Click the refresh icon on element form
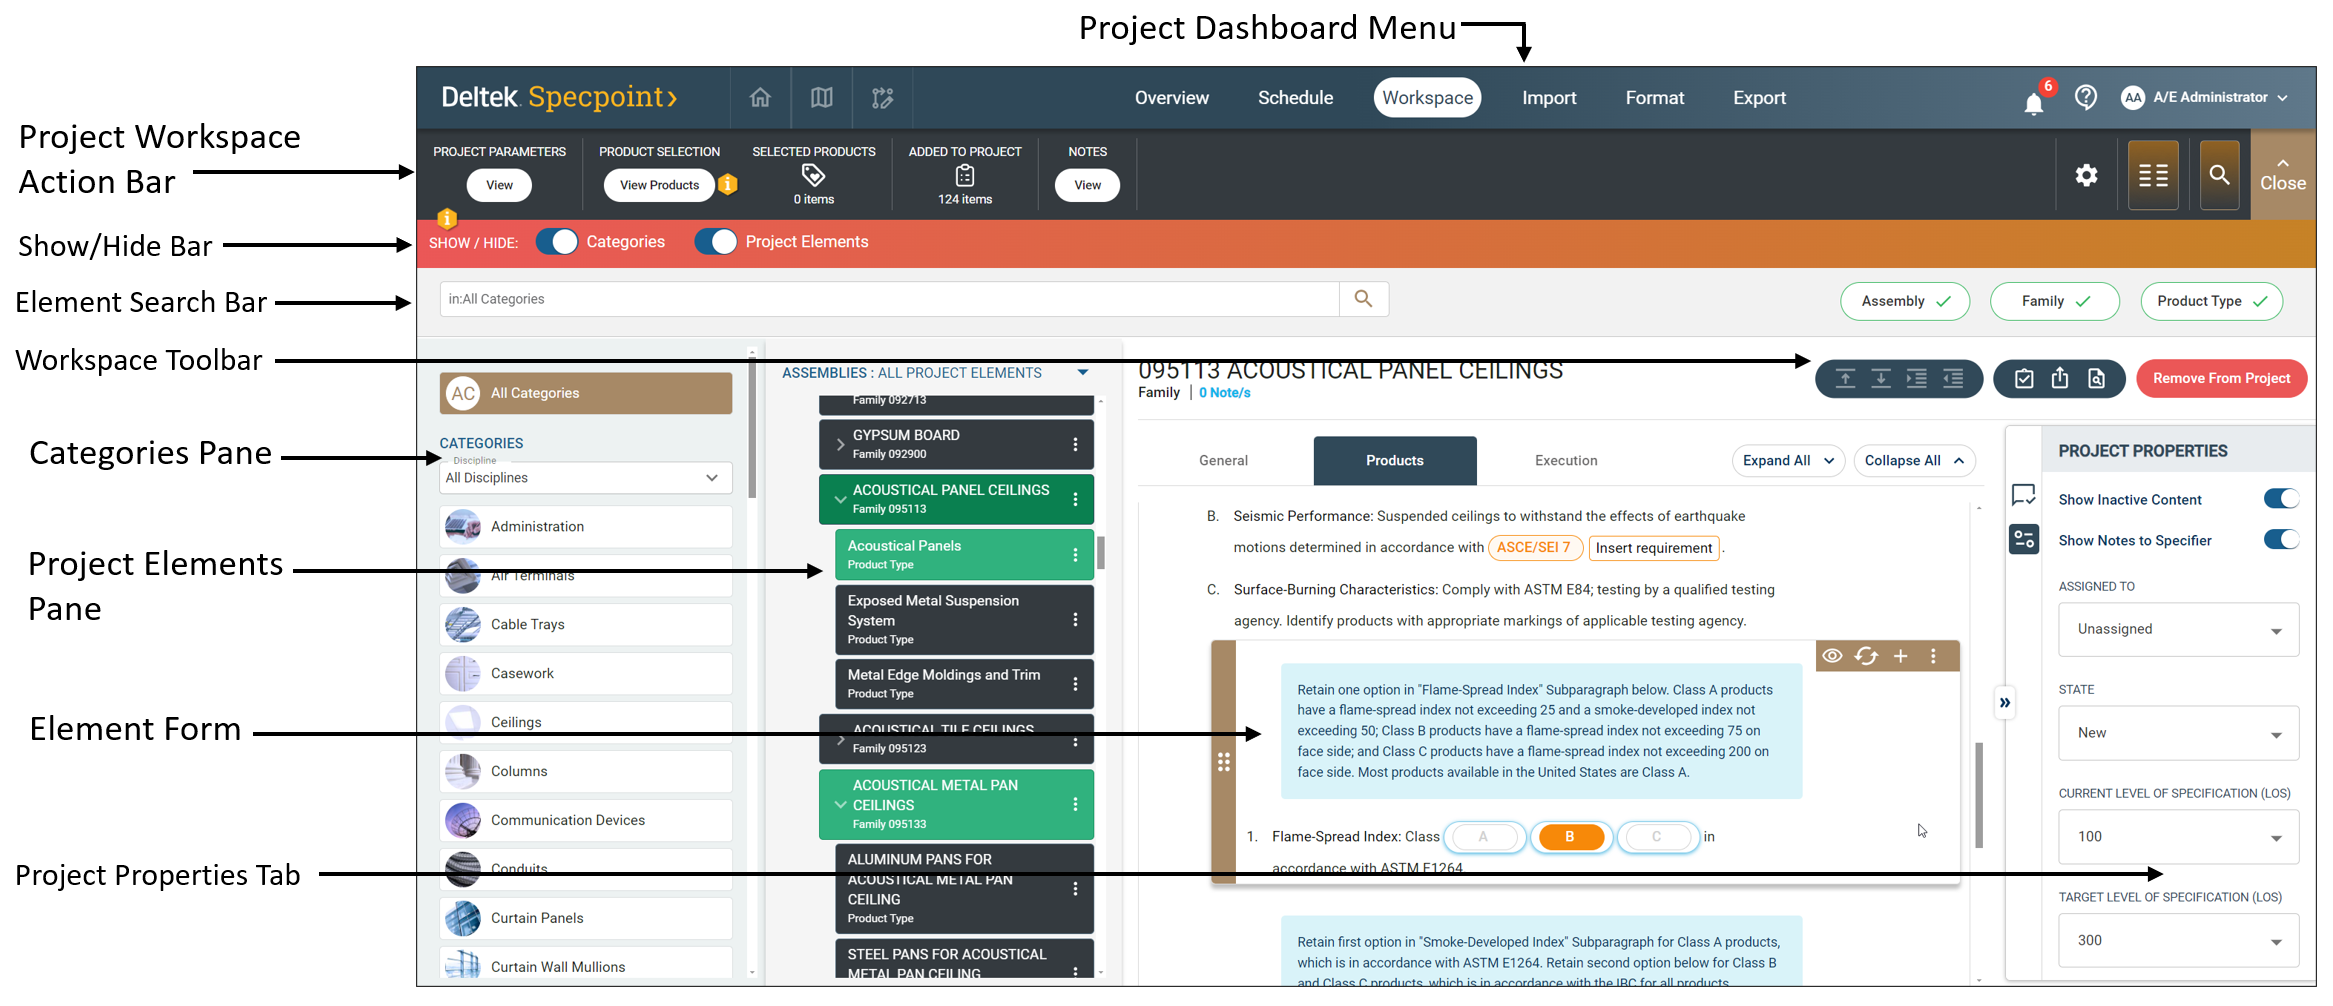The image size is (2333, 1006). [x=1866, y=656]
